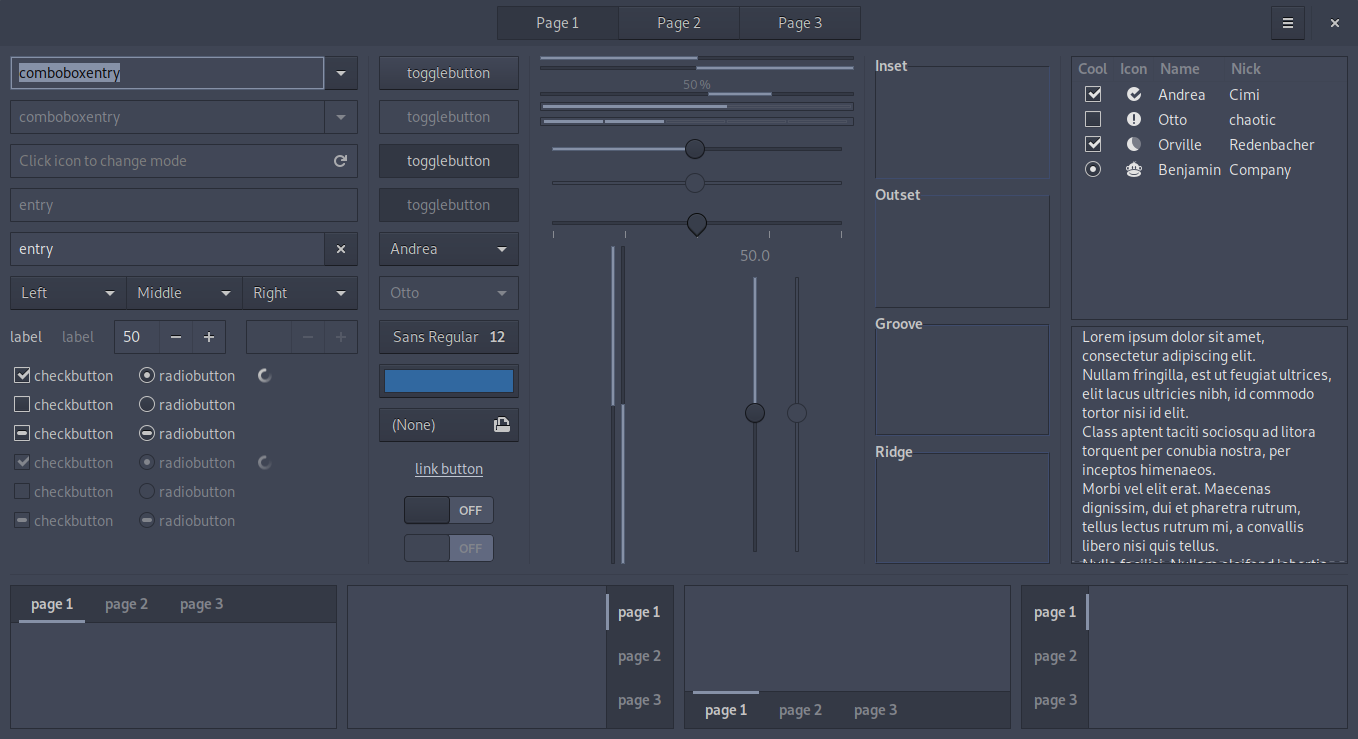Select page 3 in the bottom-tabbed notebook

coord(875,710)
